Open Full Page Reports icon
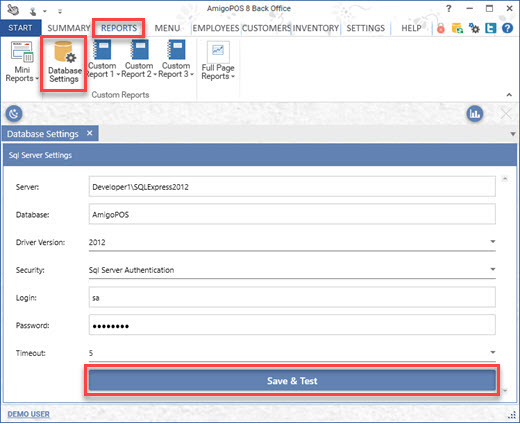Screen dimensions: 520x424 pyautogui.click(x=218, y=51)
